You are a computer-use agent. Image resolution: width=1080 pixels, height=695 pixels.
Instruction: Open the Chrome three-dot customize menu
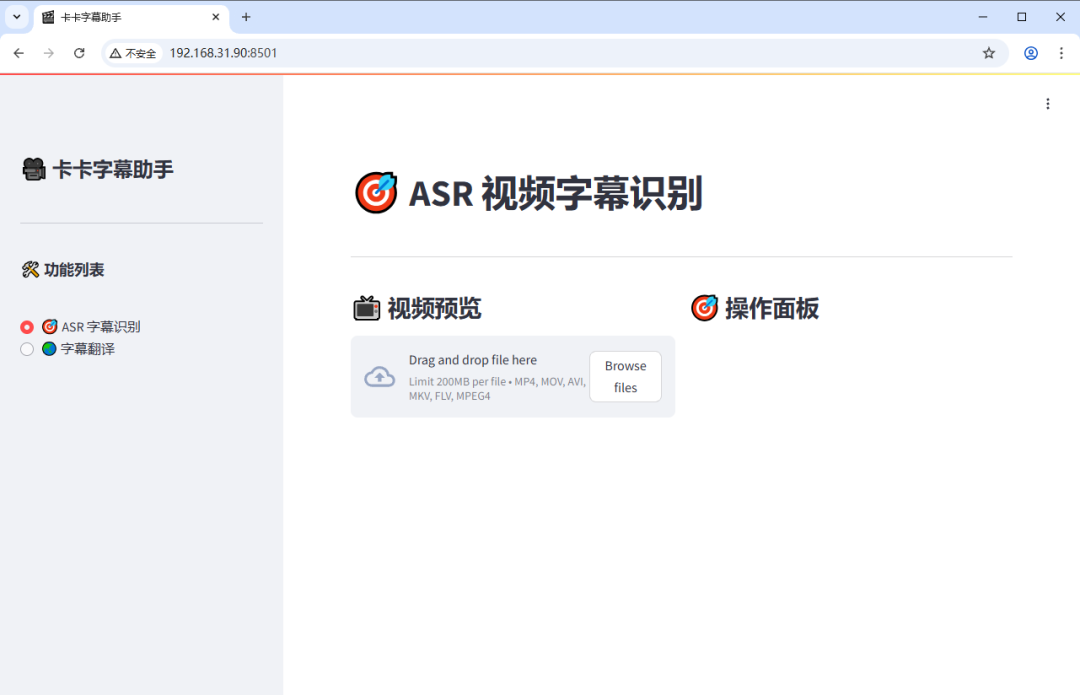pyautogui.click(x=1061, y=53)
